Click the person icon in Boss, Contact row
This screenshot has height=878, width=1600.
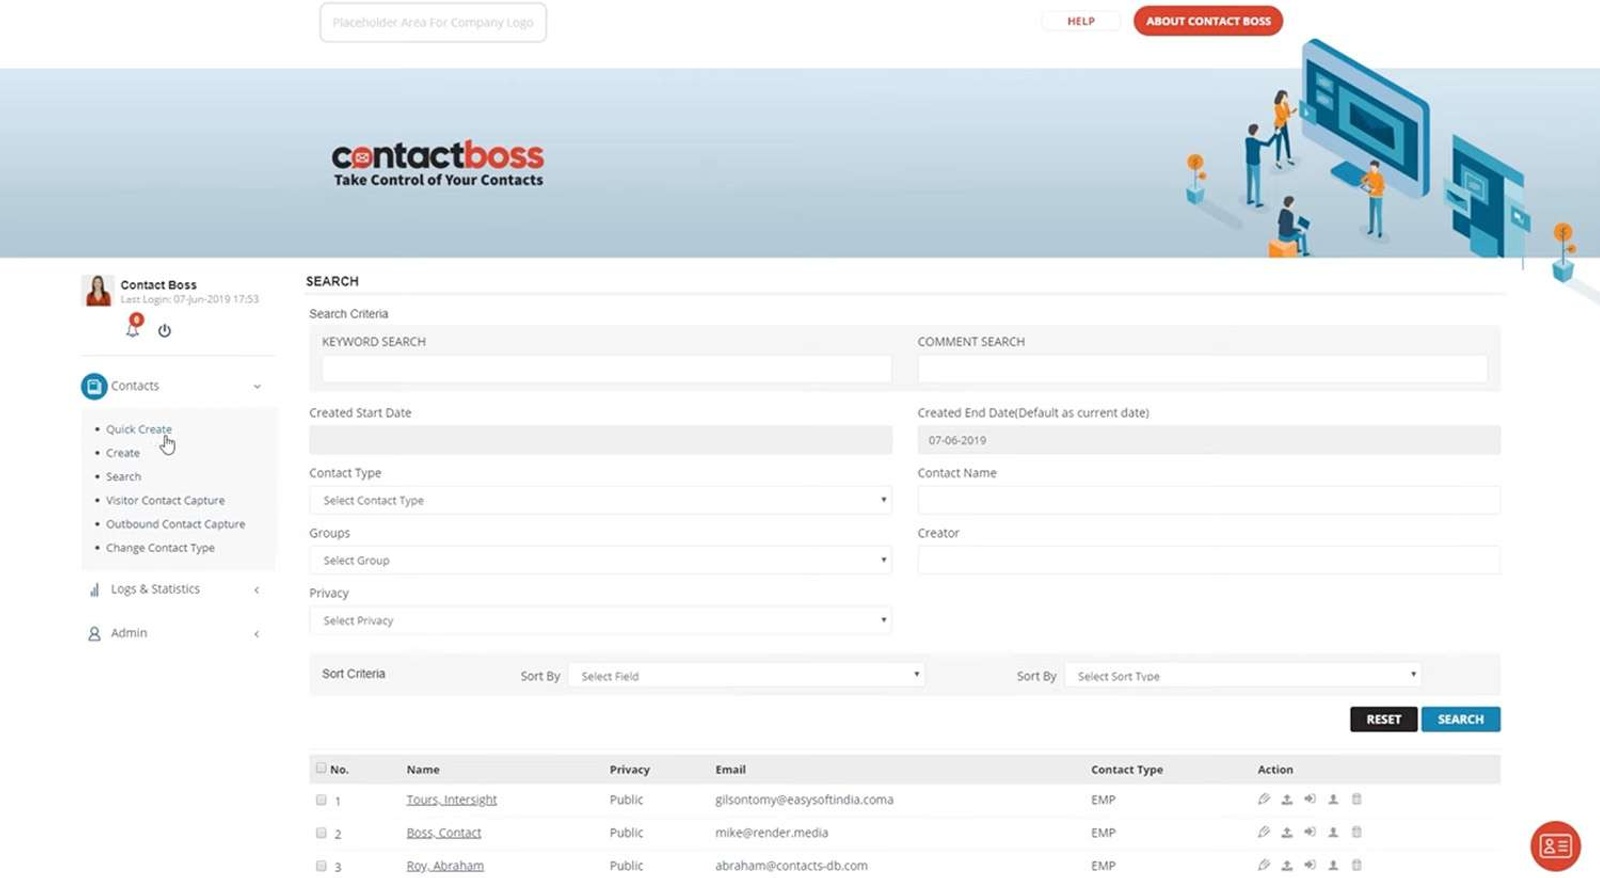pos(1333,832)
